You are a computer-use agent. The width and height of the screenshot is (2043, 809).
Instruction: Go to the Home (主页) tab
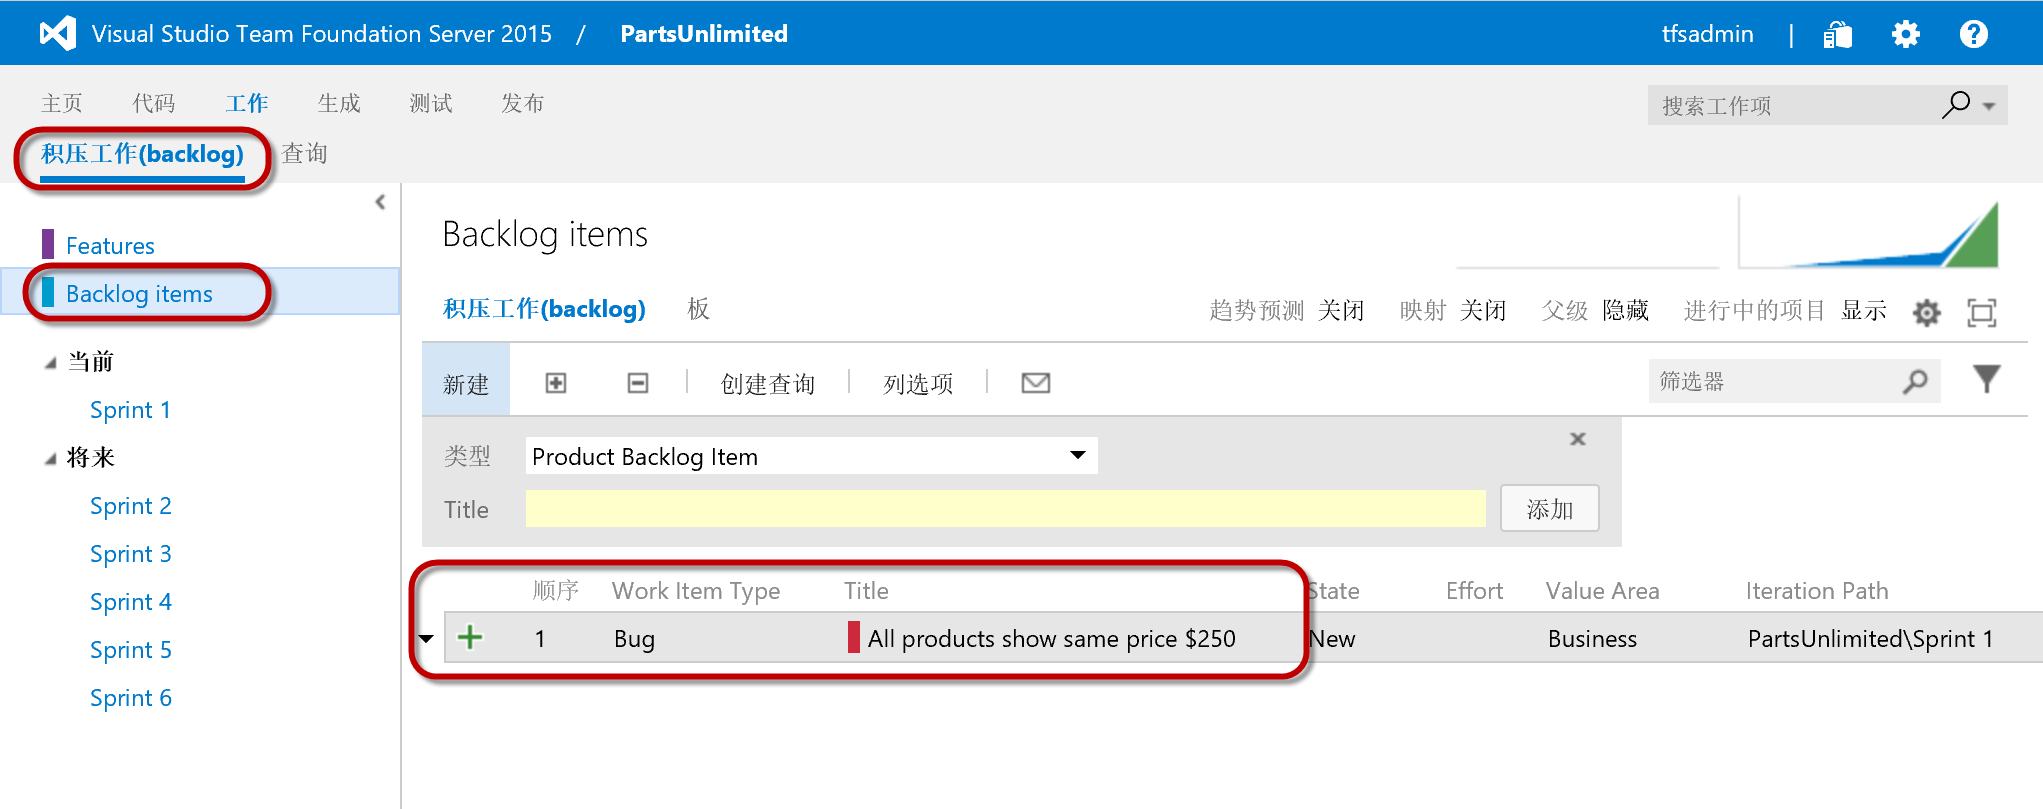(x=62, y=103)
